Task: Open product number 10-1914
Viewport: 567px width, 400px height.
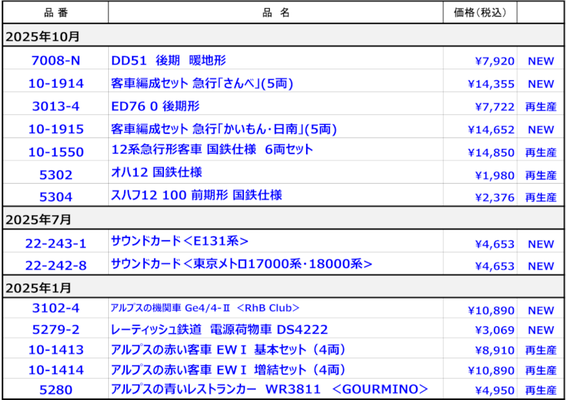Action: point(56,84)
